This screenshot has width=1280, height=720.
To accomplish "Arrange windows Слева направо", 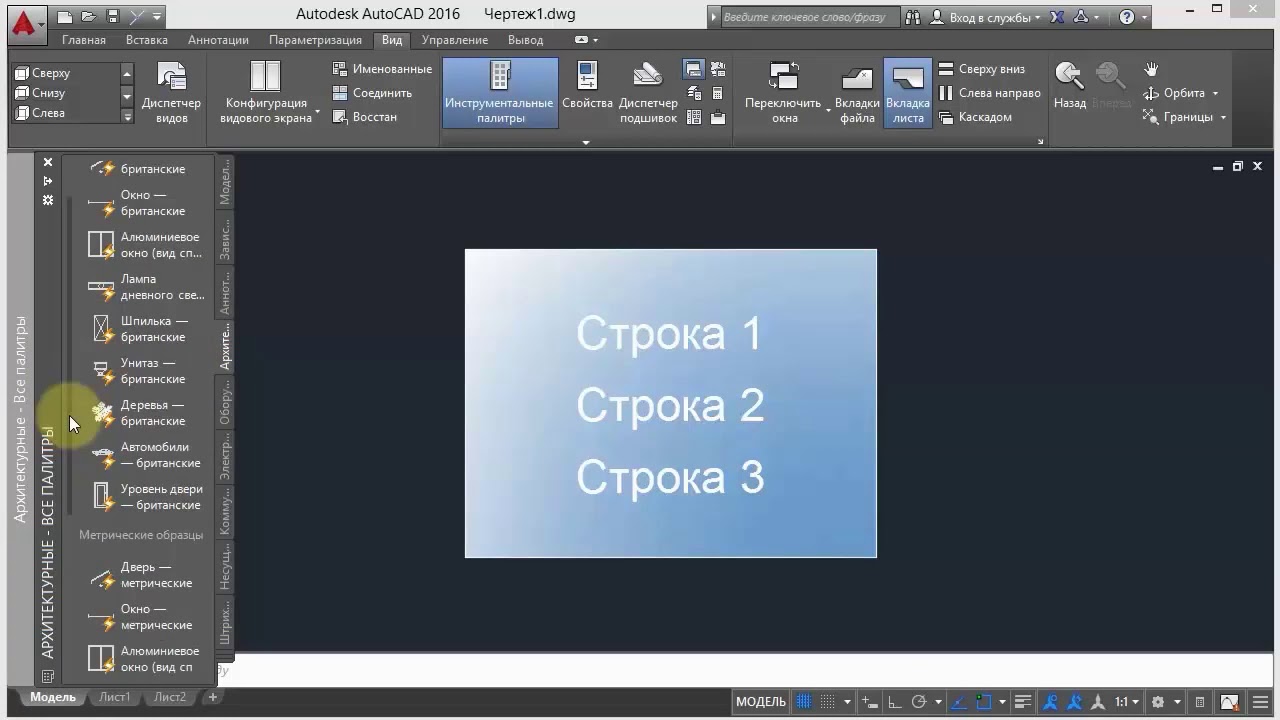I will (989, 93).
